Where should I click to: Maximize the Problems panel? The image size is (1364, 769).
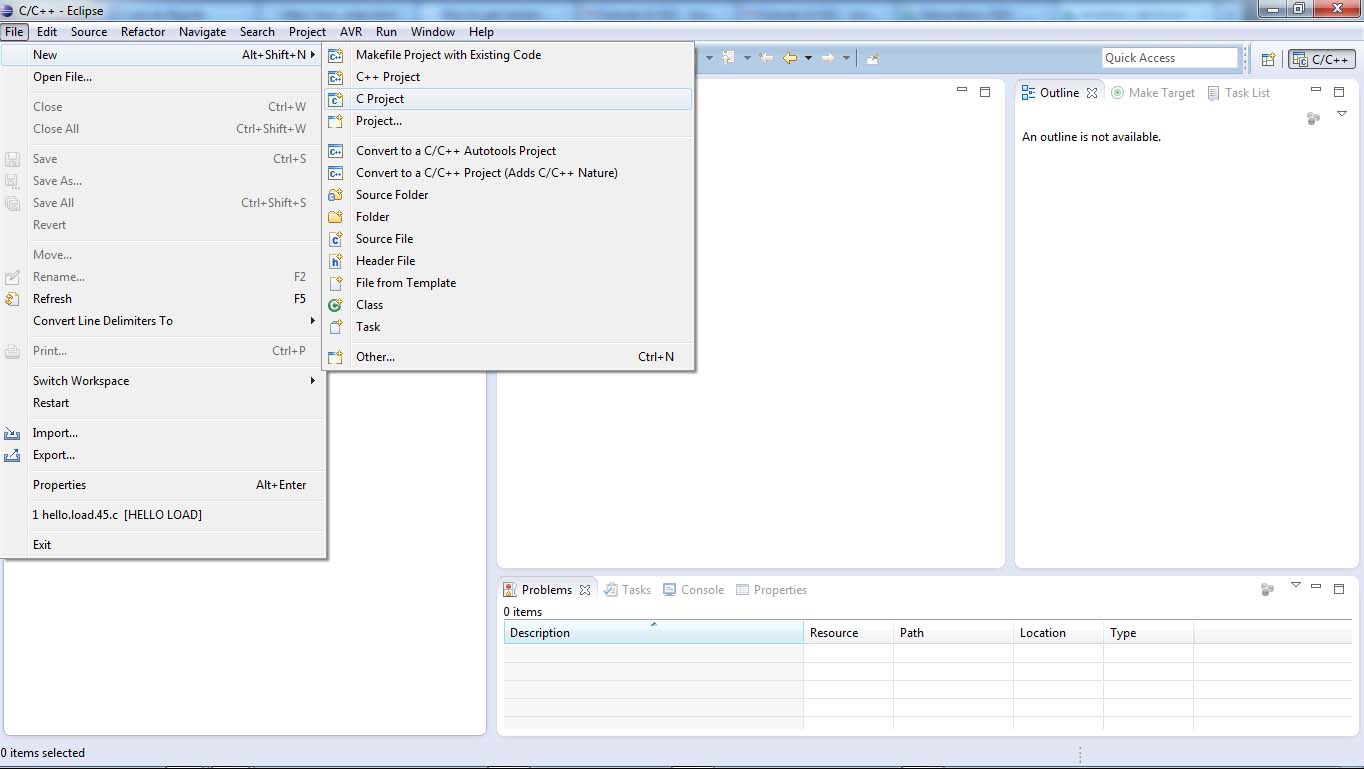(x=1339, y=589)
